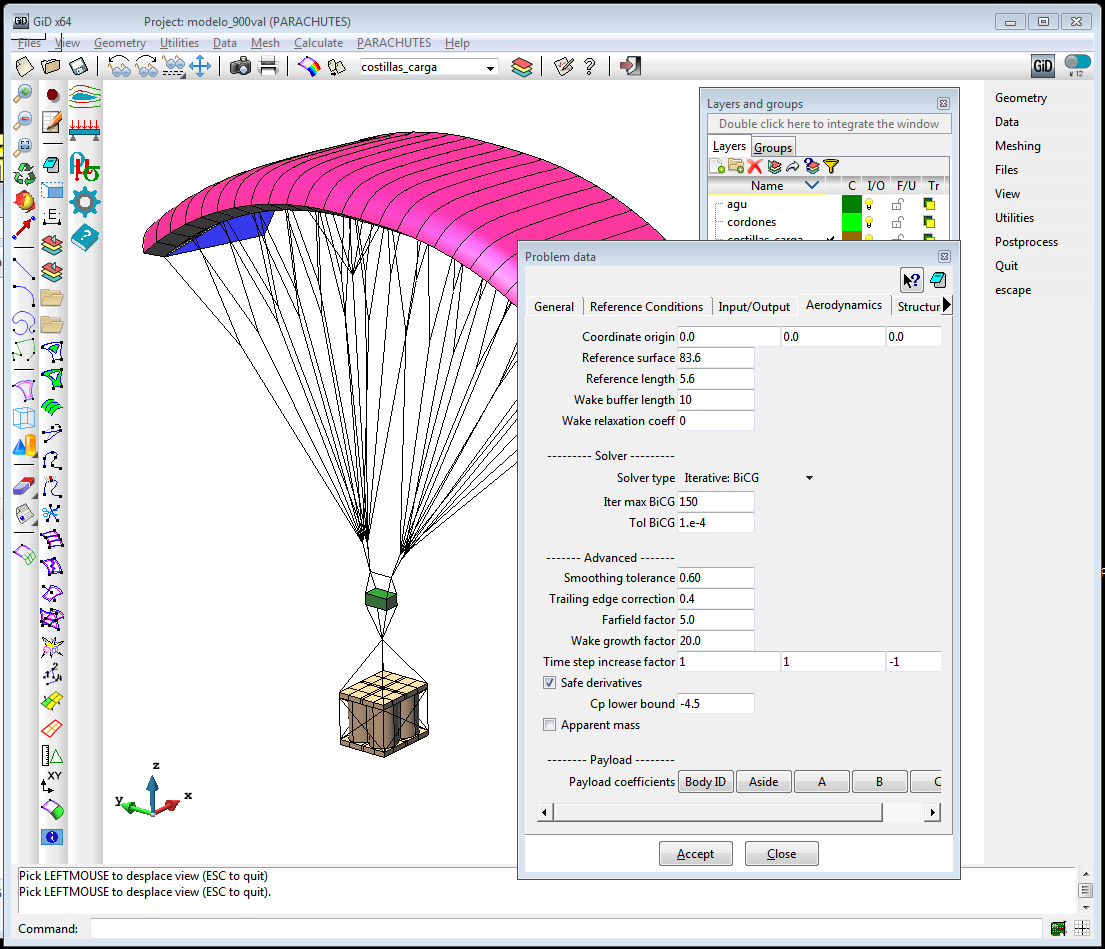Click Postprocess in the right side menu
1105x949 pixels.
(x=1025, y=242)
